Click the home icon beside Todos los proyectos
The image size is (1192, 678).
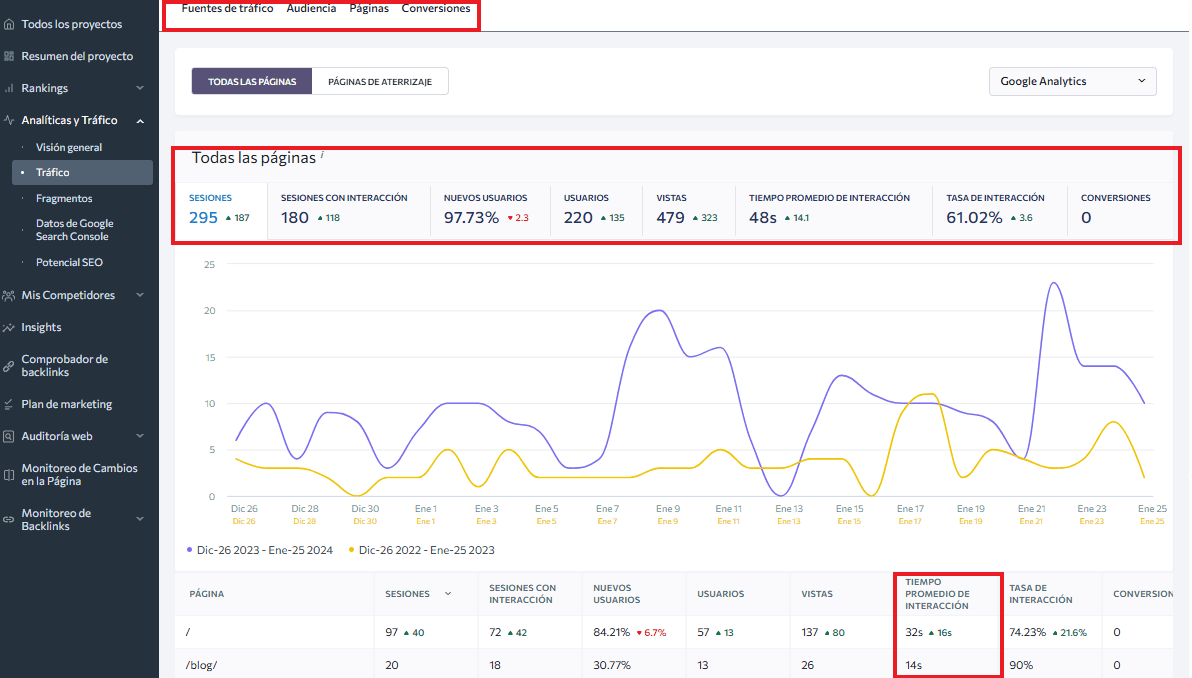pos(9,24)
